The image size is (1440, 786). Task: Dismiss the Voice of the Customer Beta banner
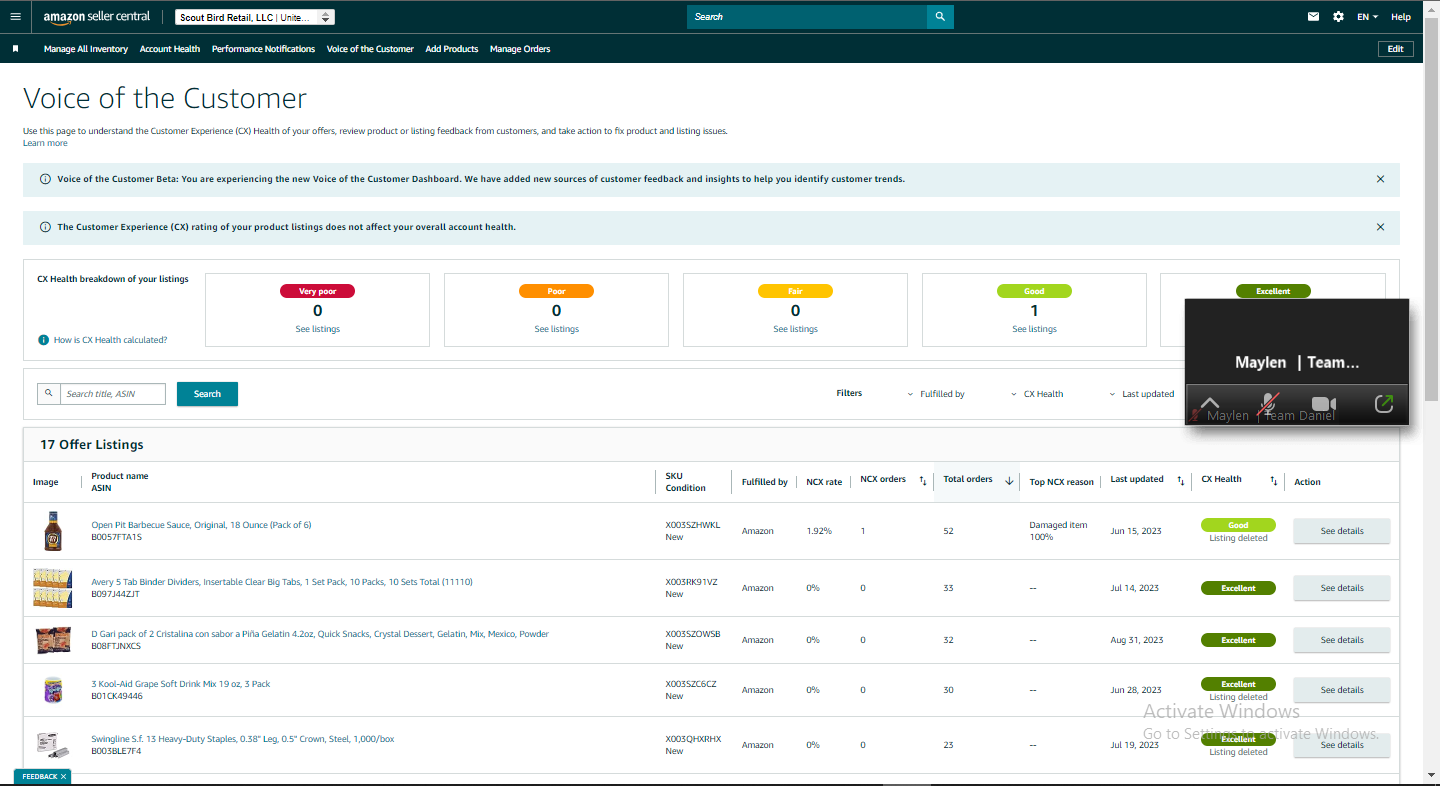point(1380,179)
